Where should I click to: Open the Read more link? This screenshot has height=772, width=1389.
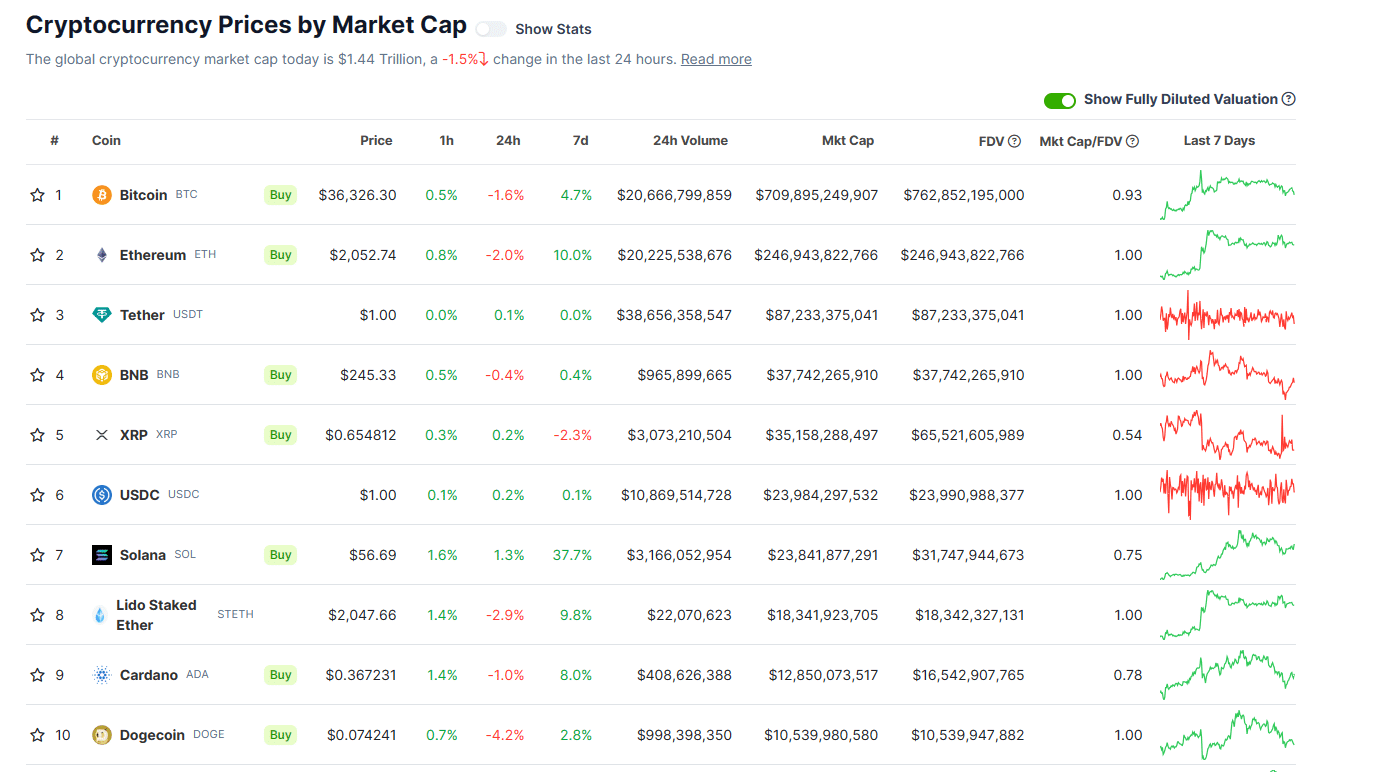tap(716, 59)
